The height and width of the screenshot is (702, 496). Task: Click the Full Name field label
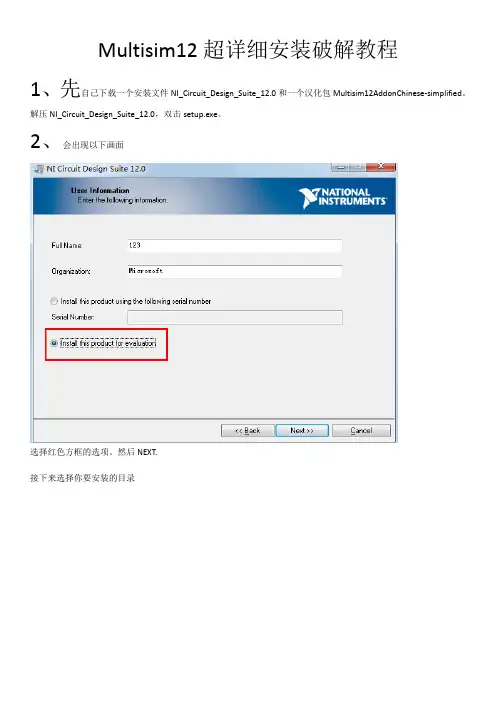point(66,245)
